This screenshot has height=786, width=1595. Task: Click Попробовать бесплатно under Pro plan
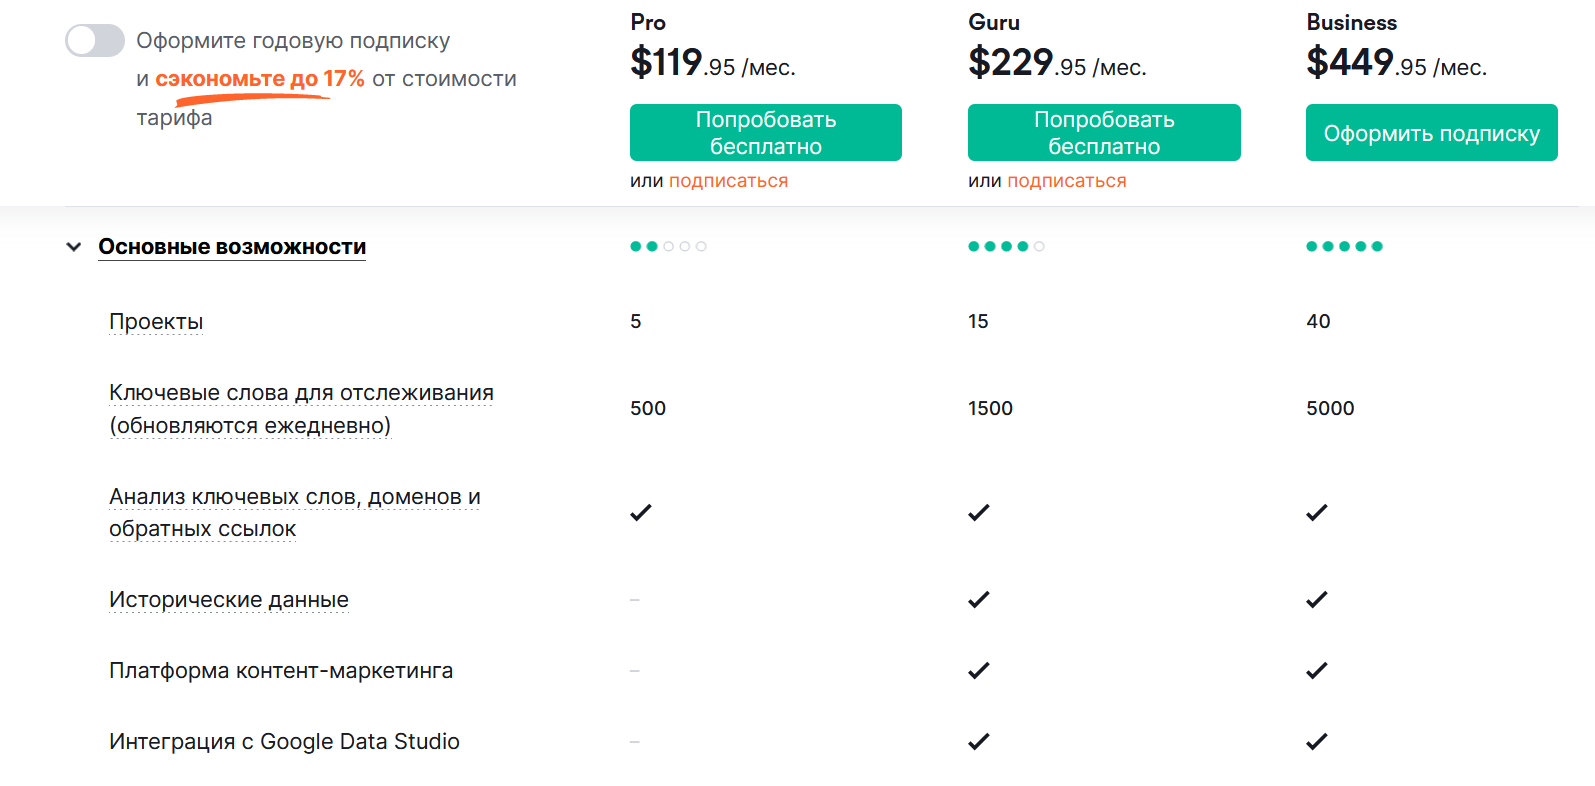[766, 133]
